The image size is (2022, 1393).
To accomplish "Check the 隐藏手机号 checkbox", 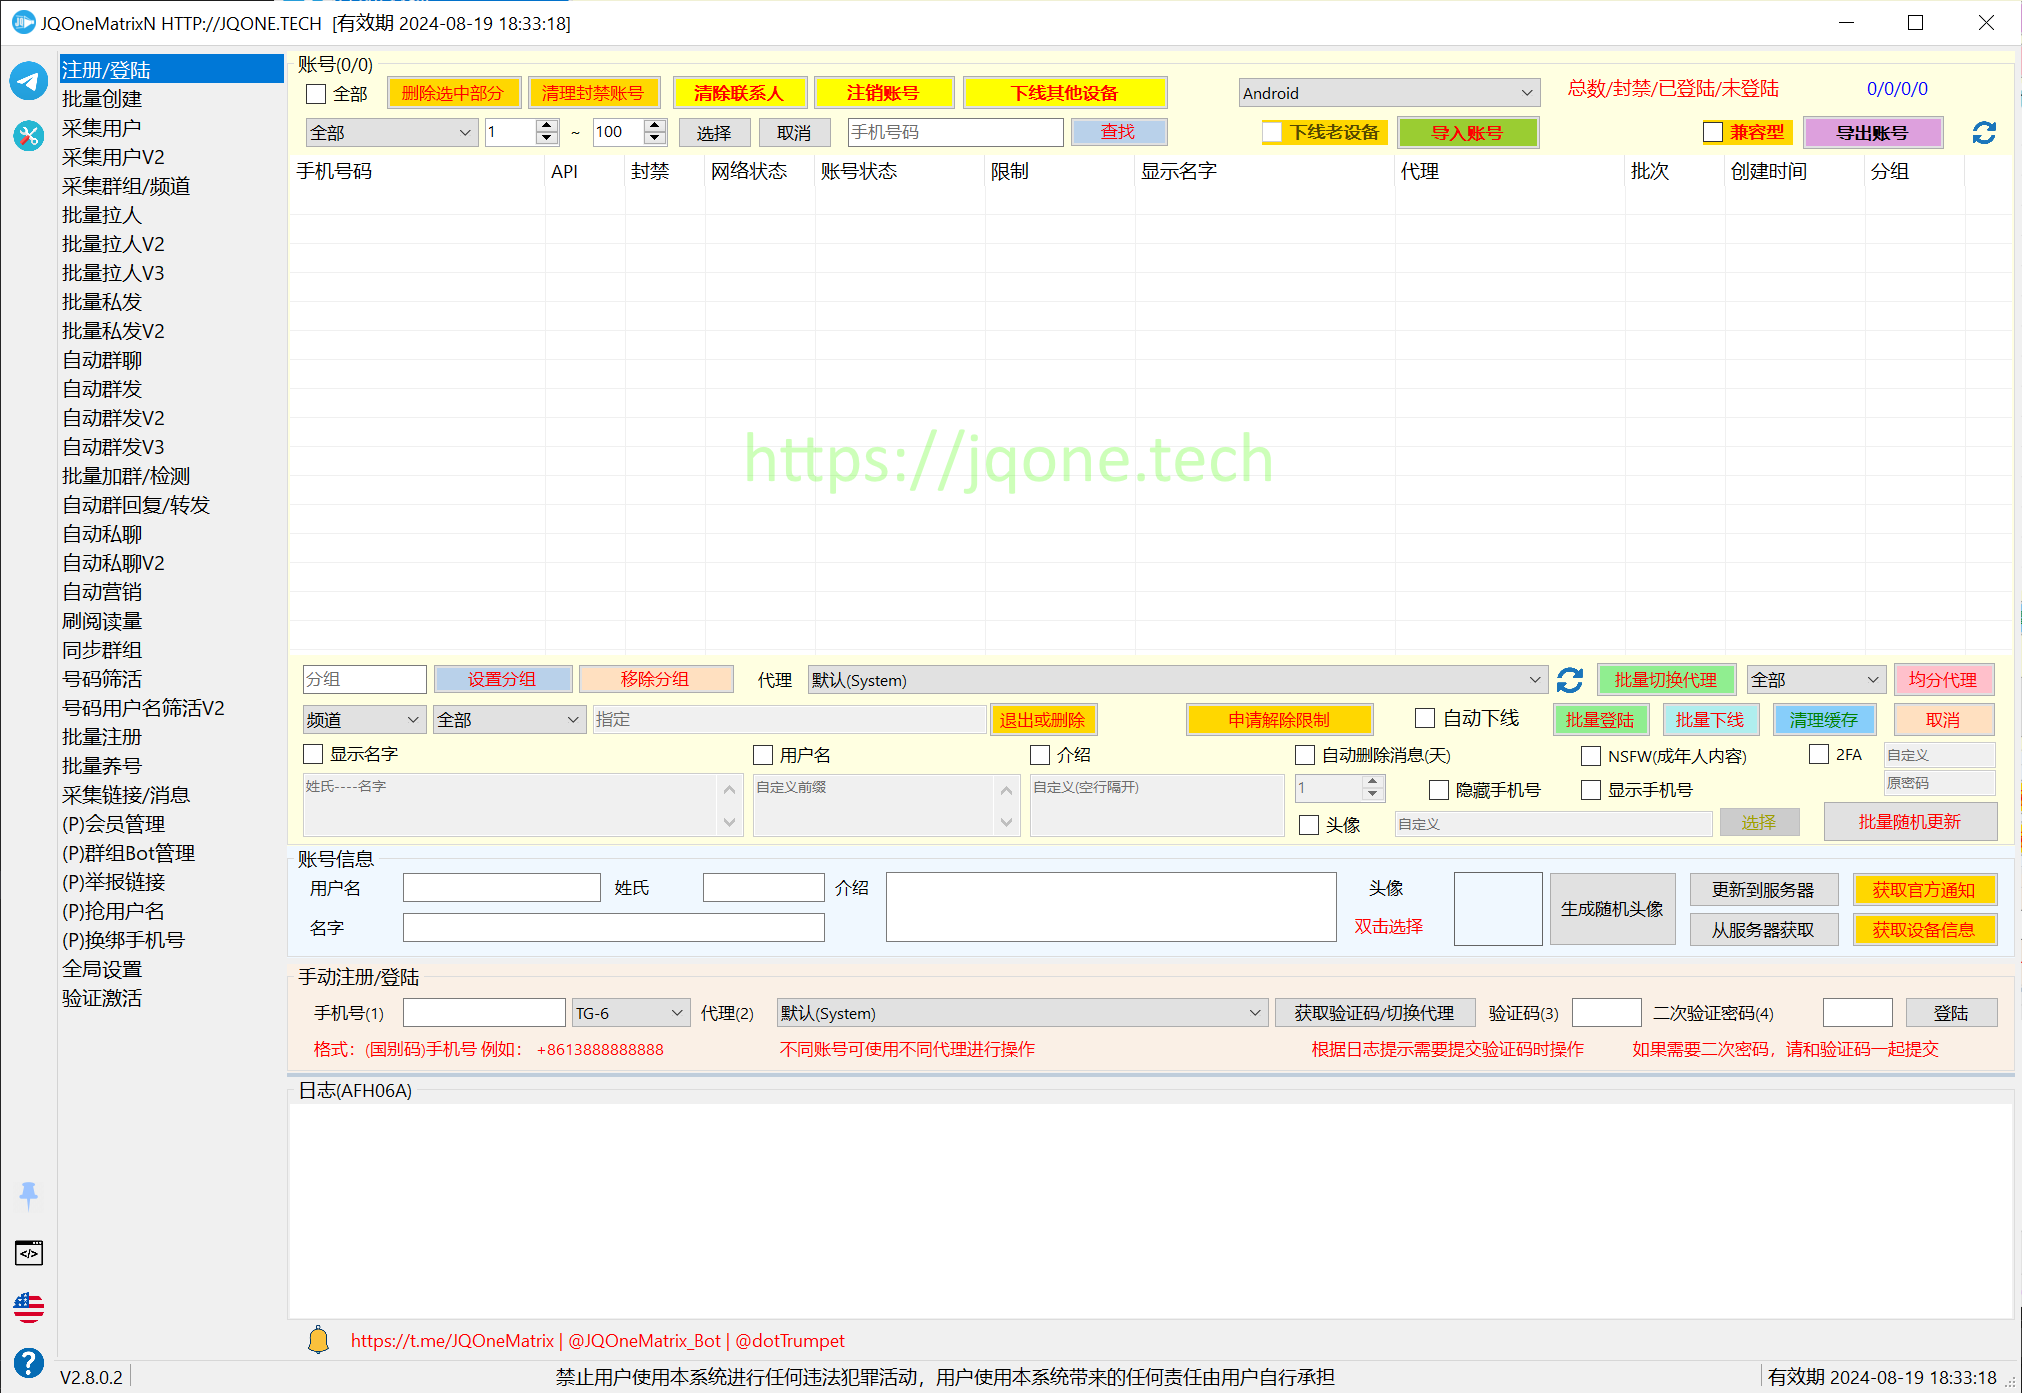I will click(1439, 790).
